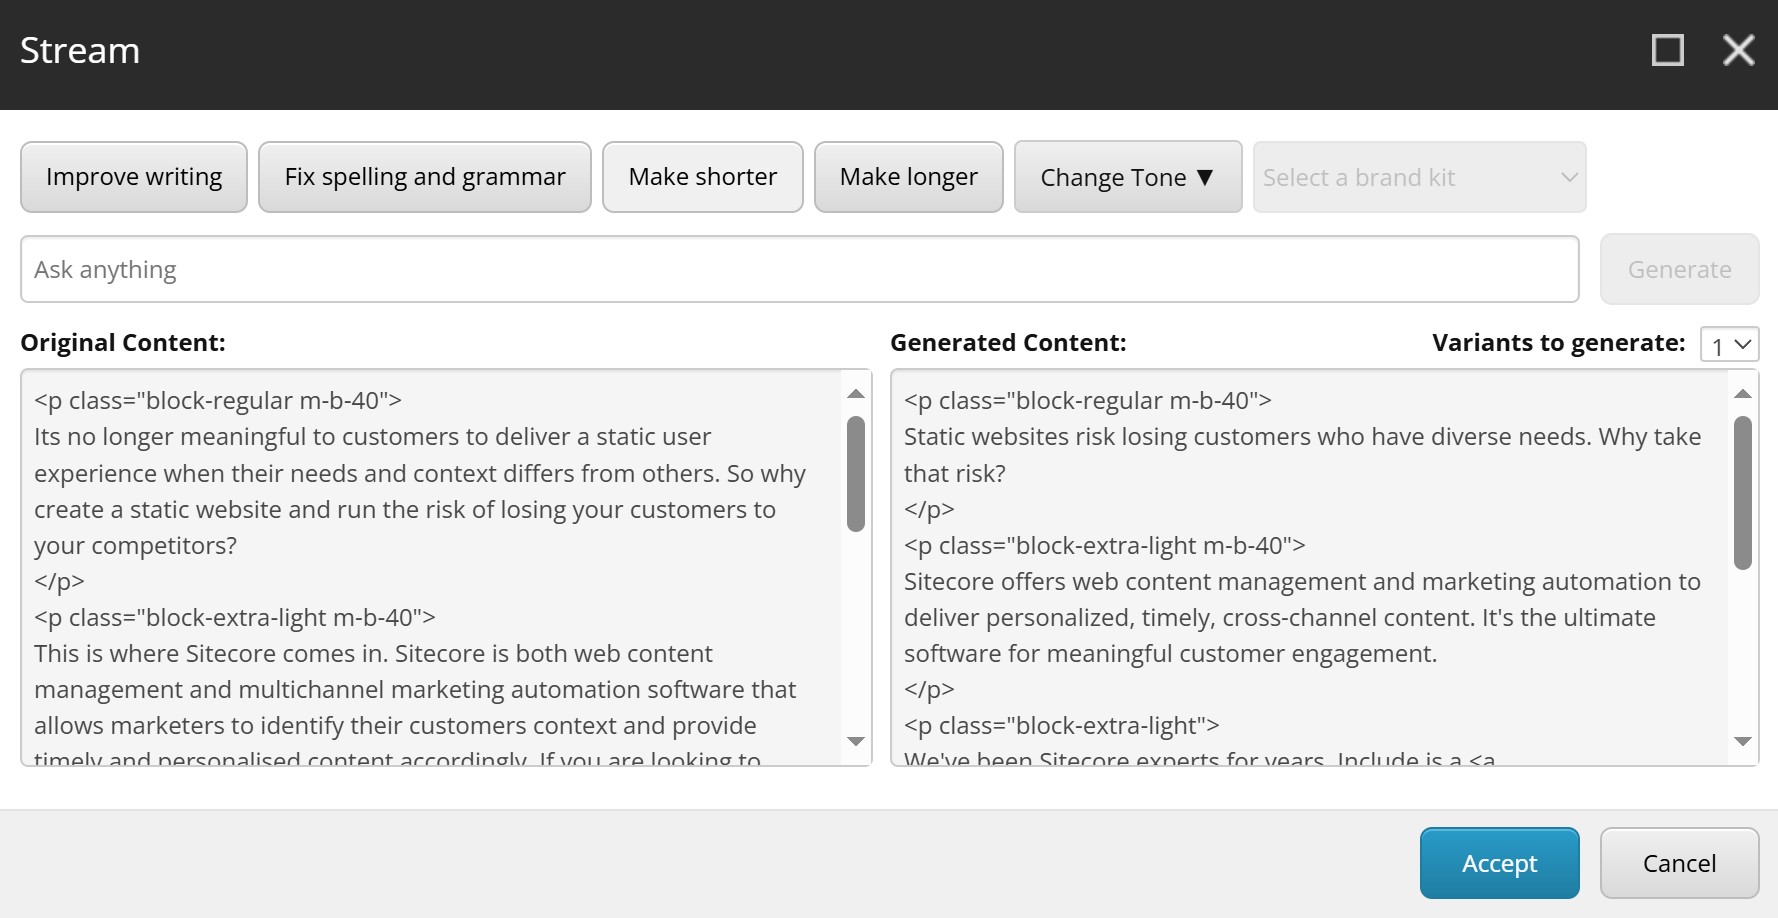Click Fix spelling and grammar

[424, 177]
